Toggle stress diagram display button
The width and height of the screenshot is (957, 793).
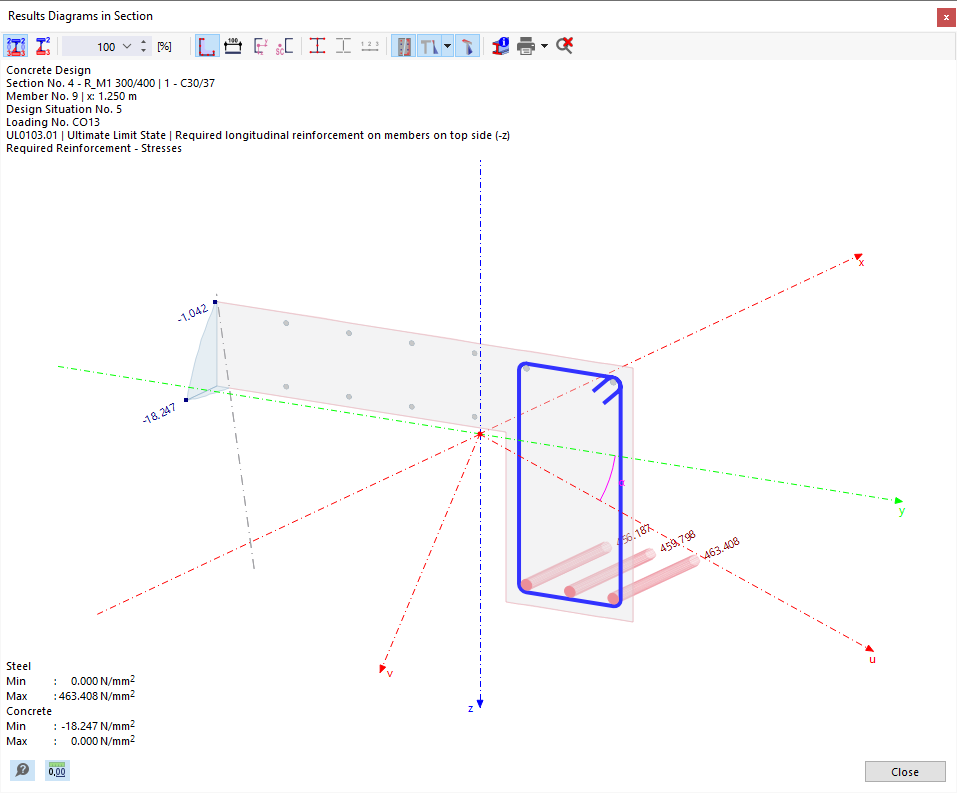click(x=430, y=46)
